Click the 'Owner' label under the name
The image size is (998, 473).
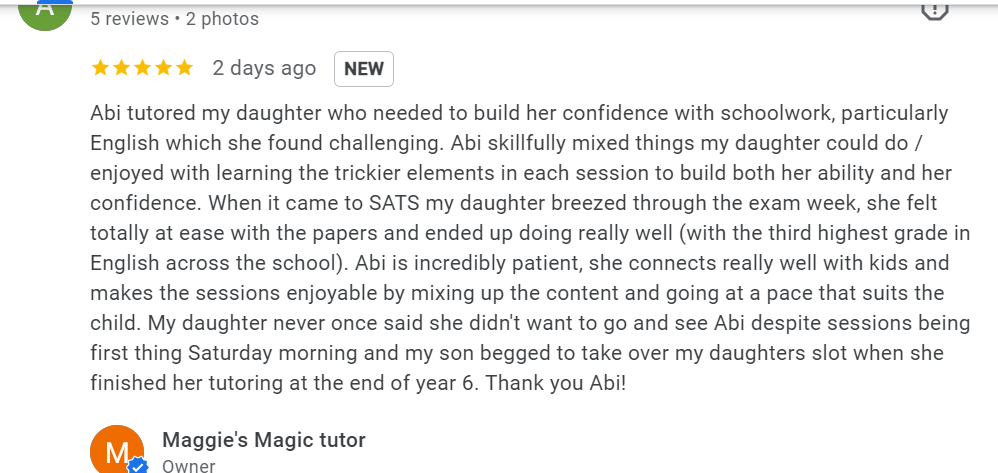coord(188,466)
